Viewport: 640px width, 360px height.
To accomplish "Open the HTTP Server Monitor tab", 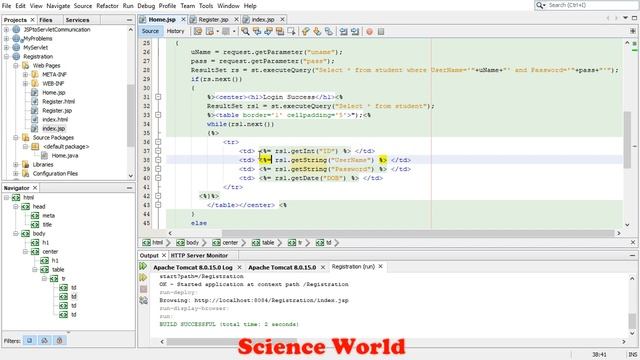I will point(199,255).
